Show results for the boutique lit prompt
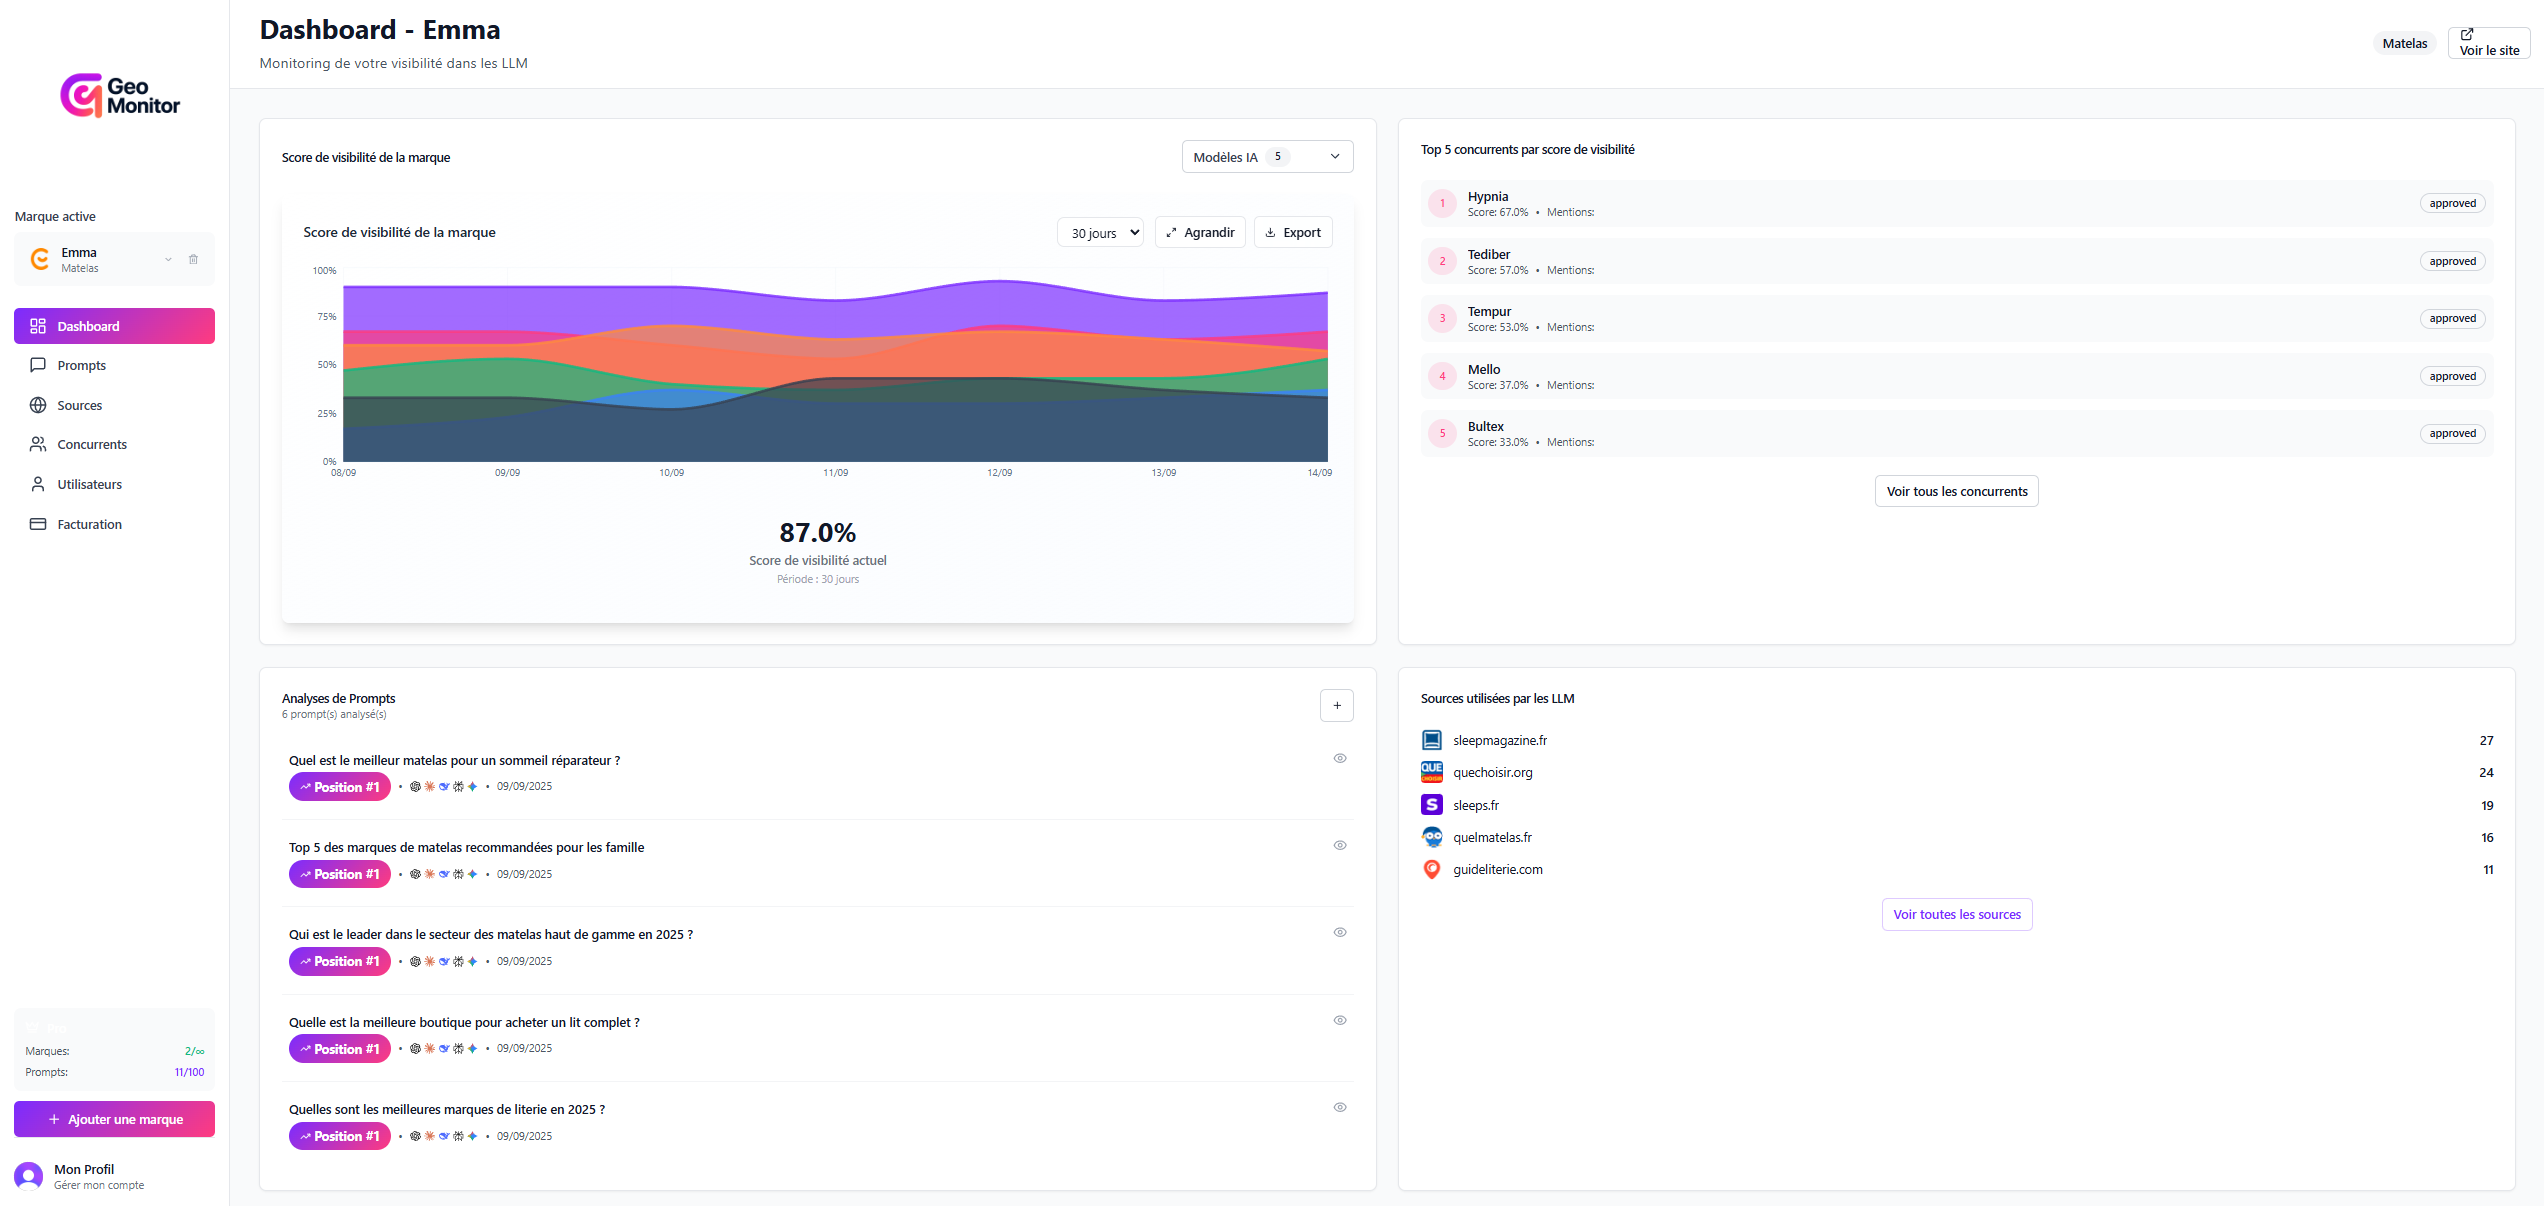The width and height of the screenshot is (2544, 1206). click(1340, 1020)
